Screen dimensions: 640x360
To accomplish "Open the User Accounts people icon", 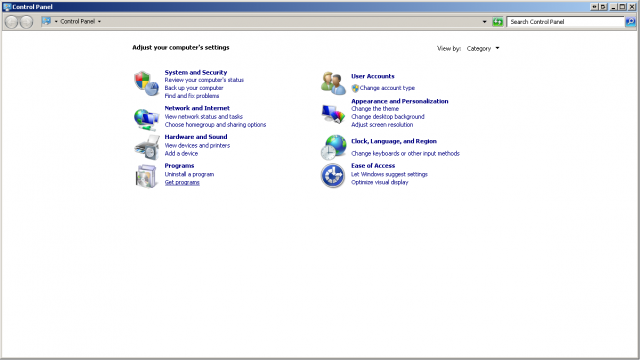I will [x=333, y=83].
